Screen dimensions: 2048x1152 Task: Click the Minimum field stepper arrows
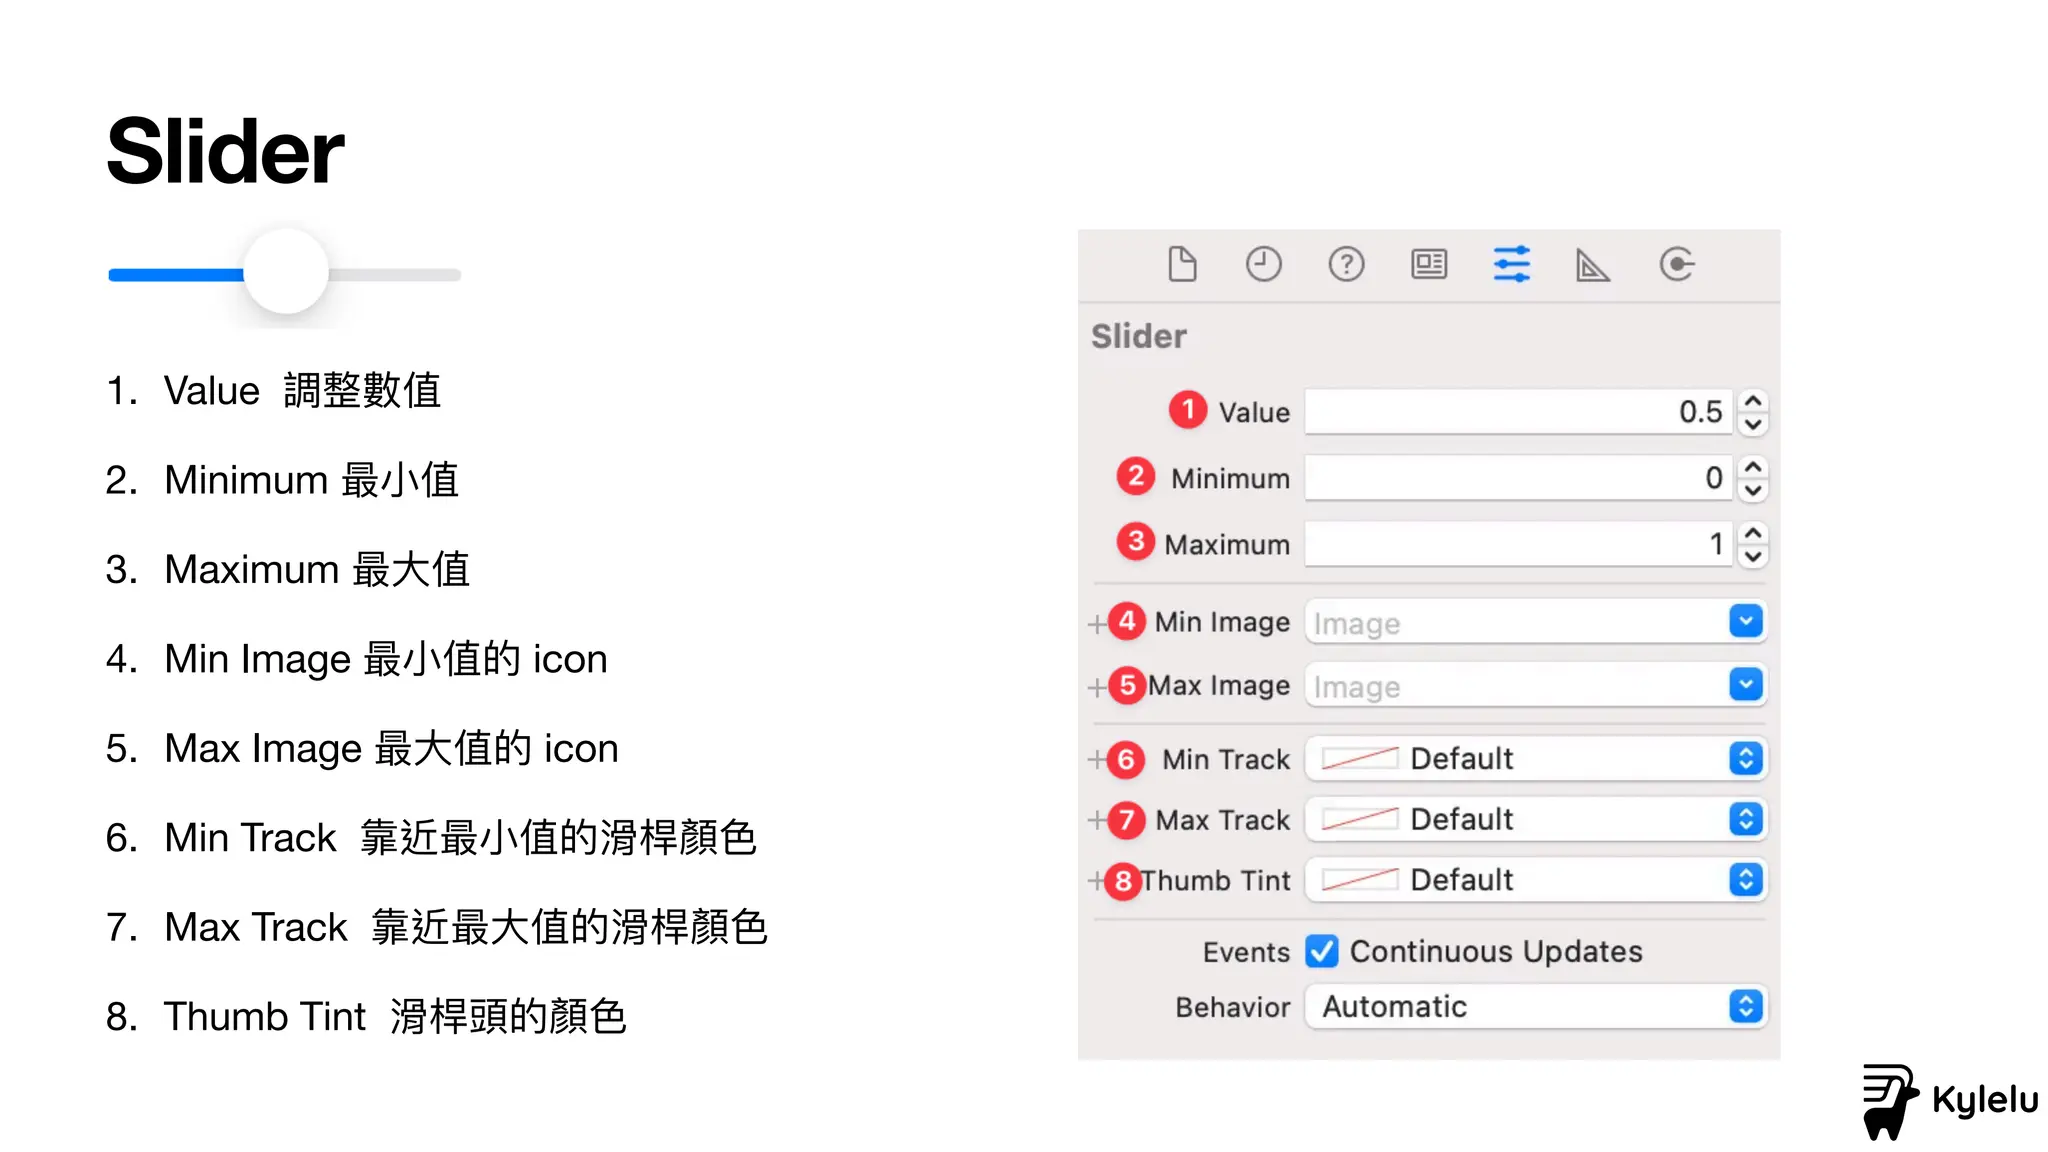click(1753, 478)
